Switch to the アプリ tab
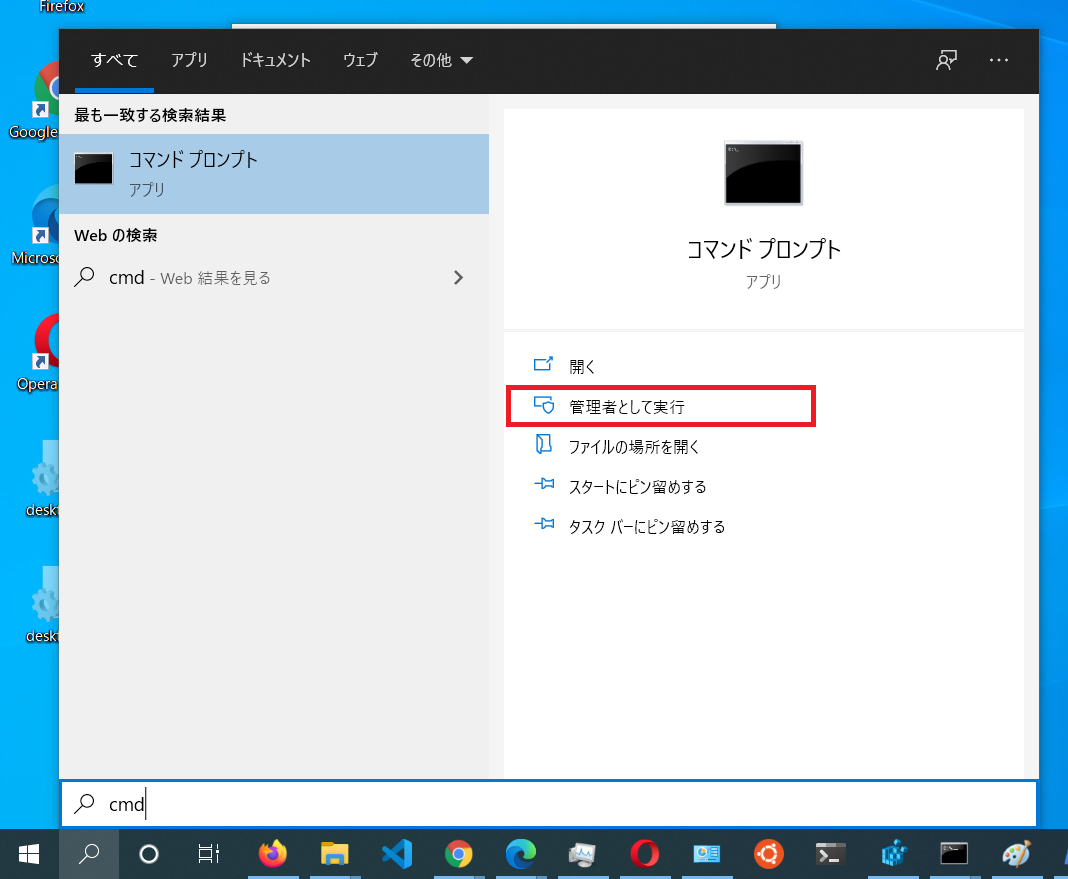1068x879 pixels. (189, 60)
